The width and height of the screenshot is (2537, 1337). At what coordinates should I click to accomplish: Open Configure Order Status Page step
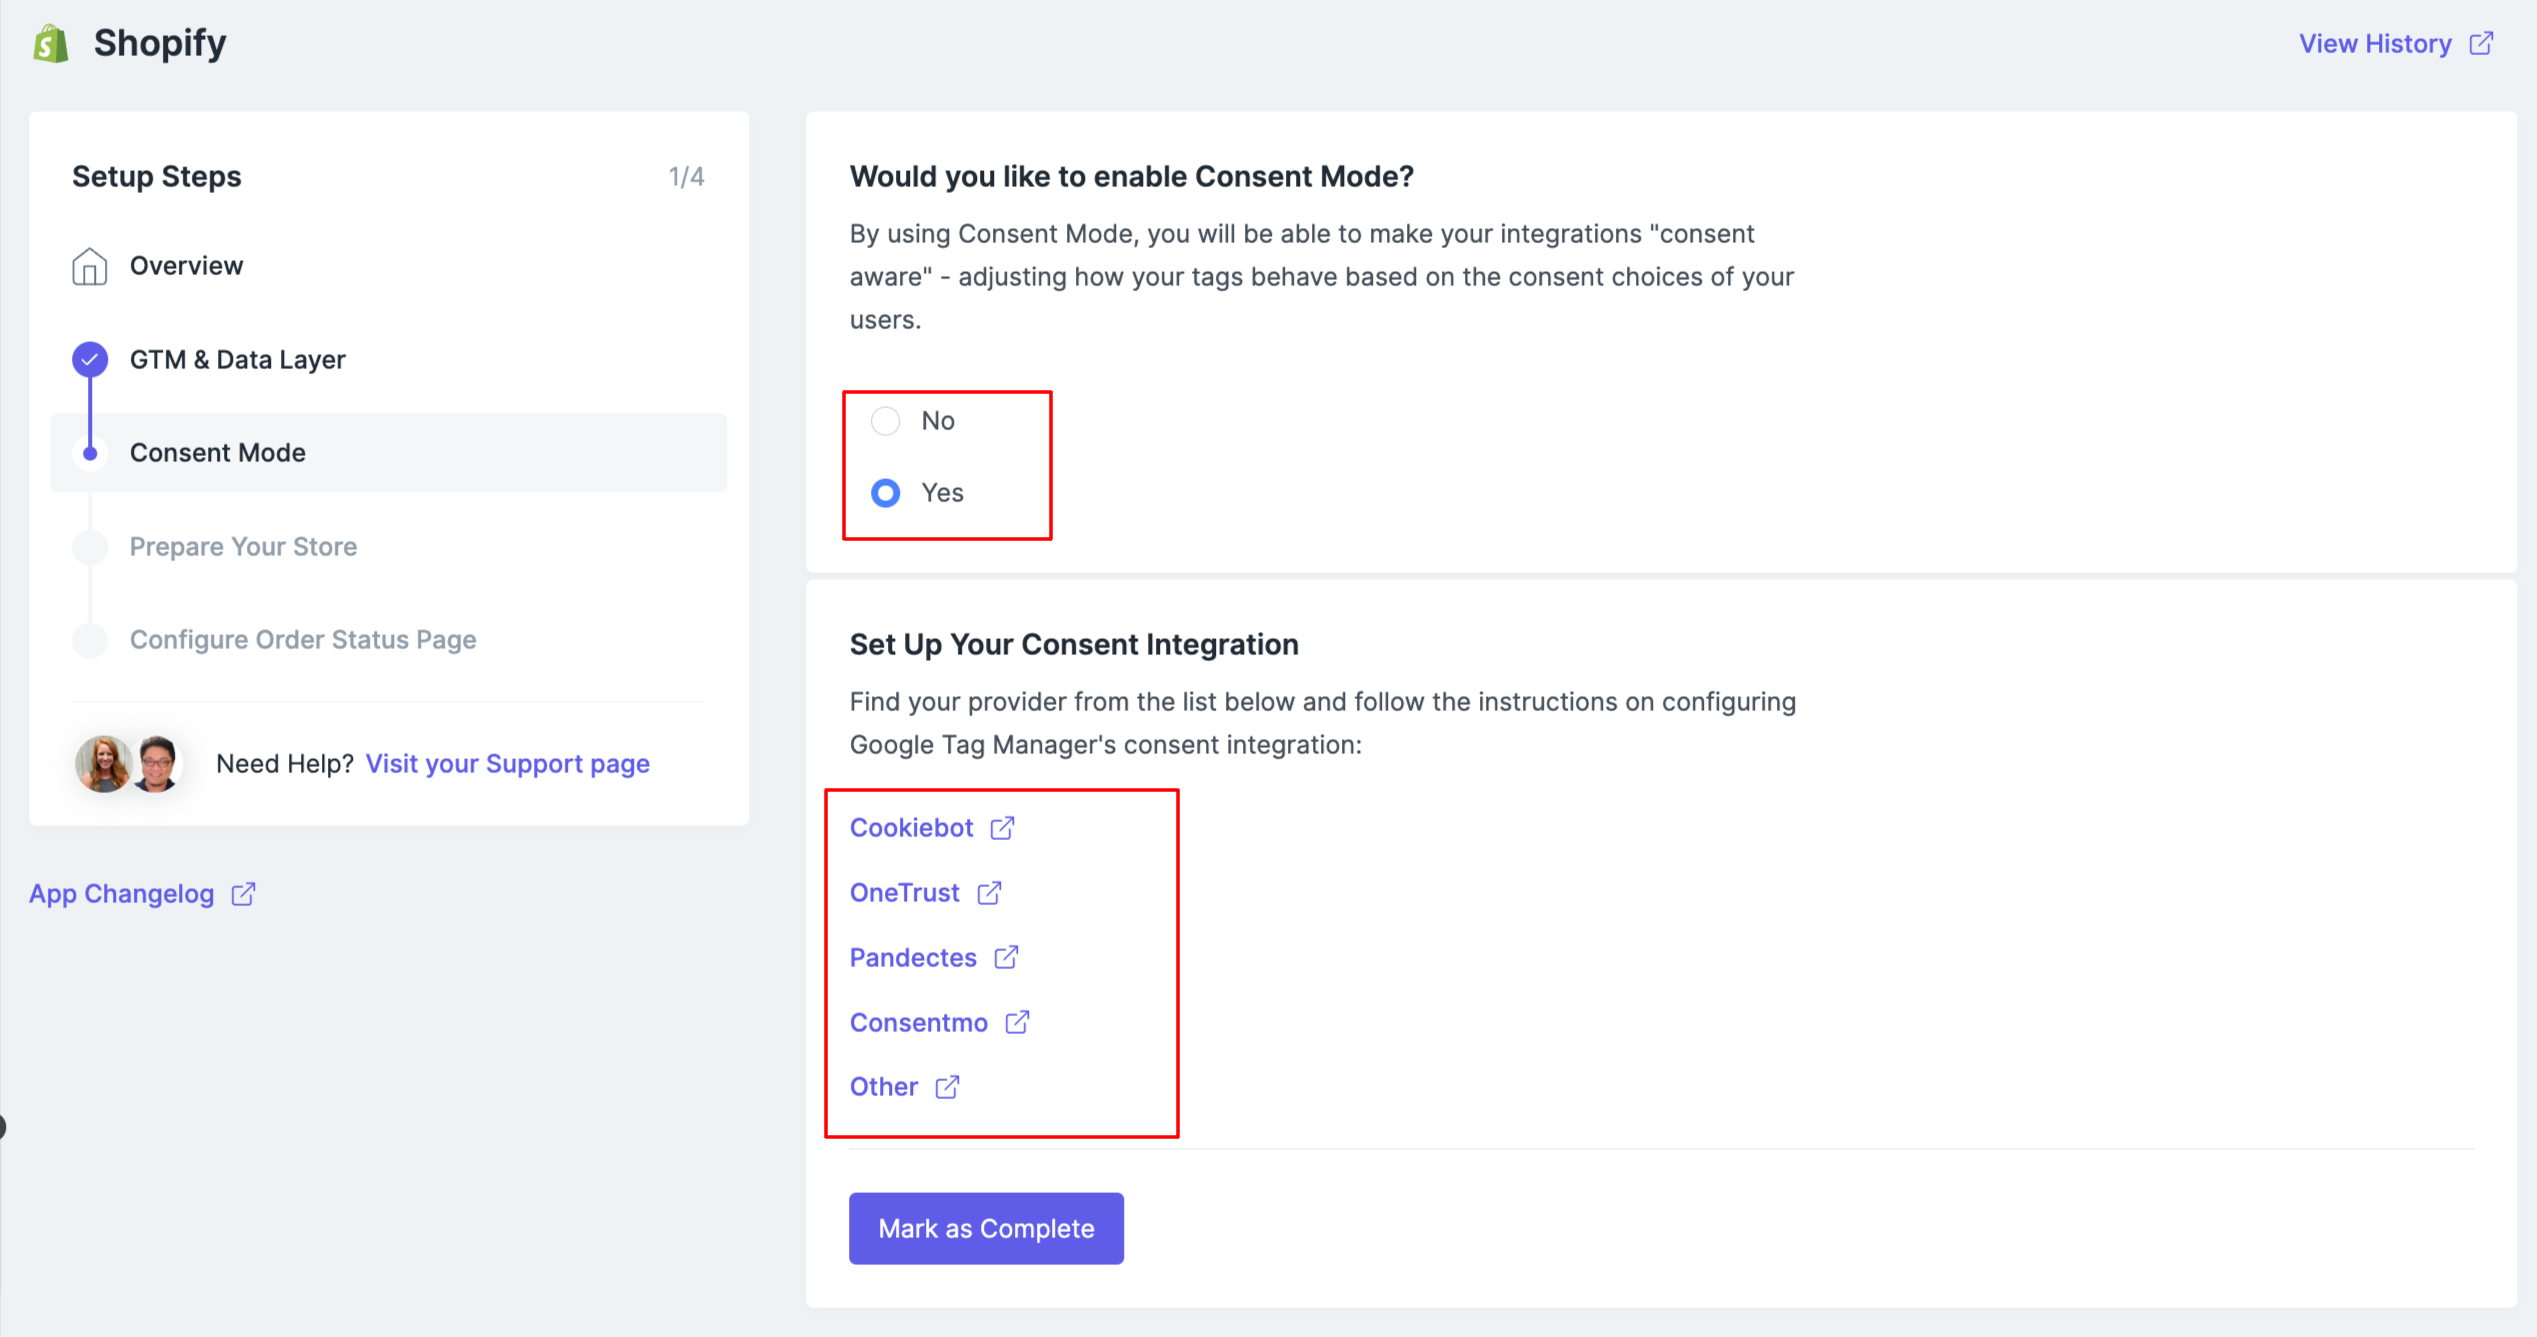[303, 640]
